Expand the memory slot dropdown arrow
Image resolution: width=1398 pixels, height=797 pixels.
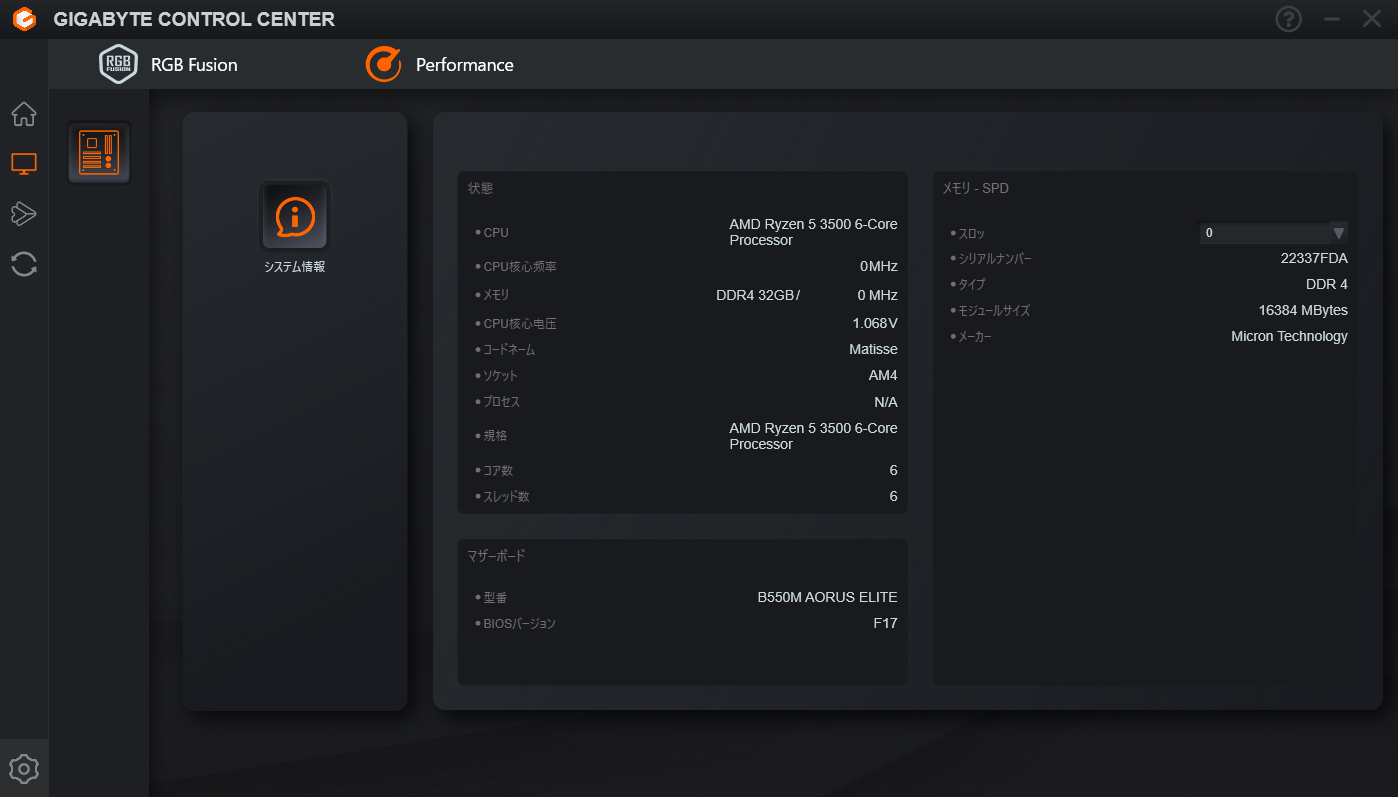click(1338, 233)
